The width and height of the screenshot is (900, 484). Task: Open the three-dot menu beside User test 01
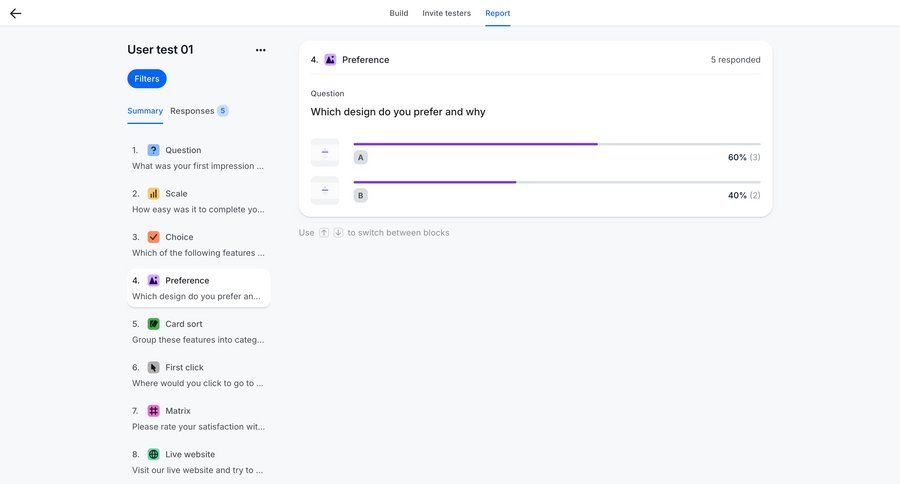[x=261, y=50]
